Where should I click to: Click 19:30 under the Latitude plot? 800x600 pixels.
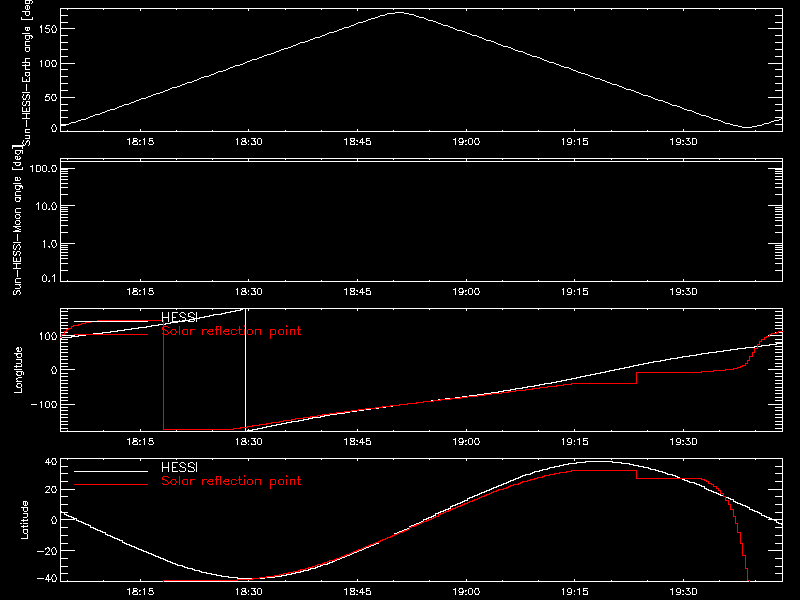point(684,592)
